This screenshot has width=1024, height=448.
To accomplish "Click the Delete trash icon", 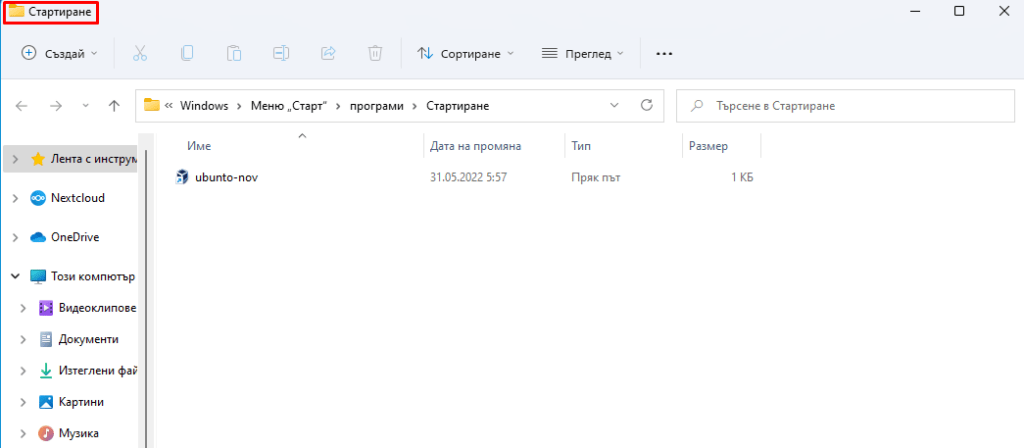I will 375,54.
